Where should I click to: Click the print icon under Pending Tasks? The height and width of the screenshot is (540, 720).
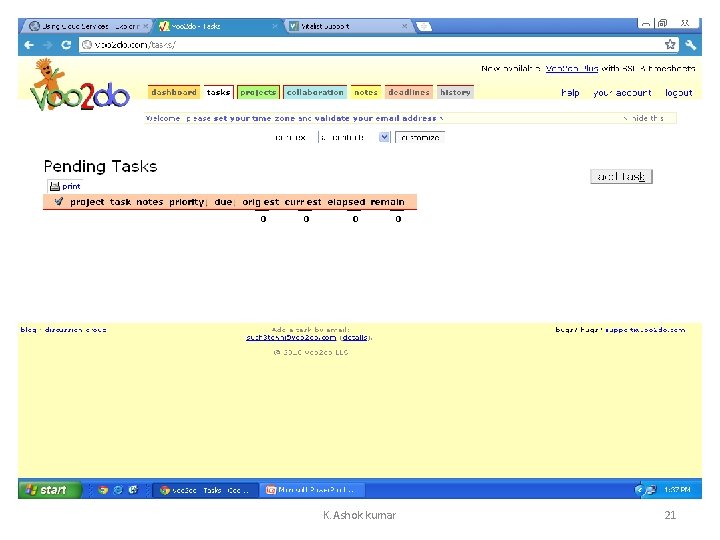coord(55,186)
